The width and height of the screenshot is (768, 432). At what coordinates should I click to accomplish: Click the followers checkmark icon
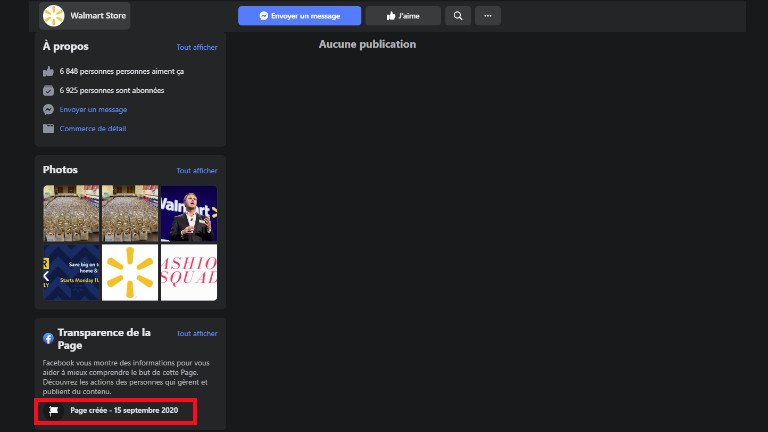(48, 91)
